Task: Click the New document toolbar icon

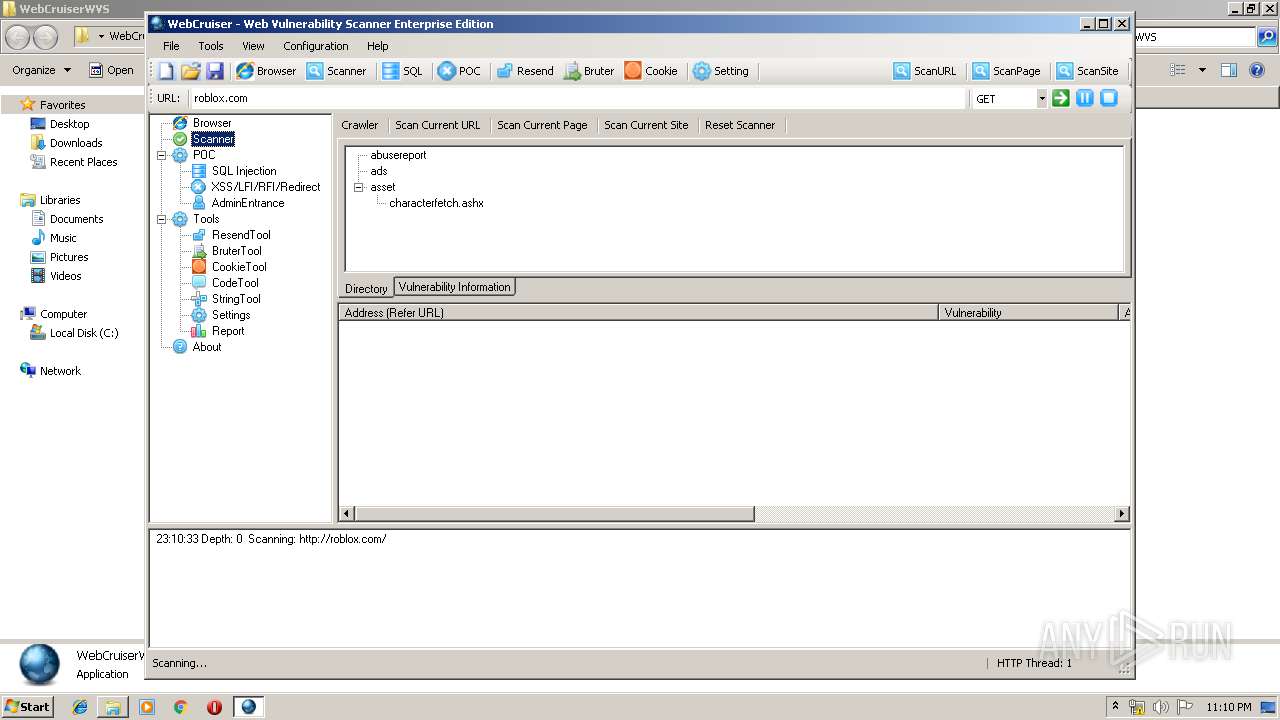Action: click(x=166, y=71)
